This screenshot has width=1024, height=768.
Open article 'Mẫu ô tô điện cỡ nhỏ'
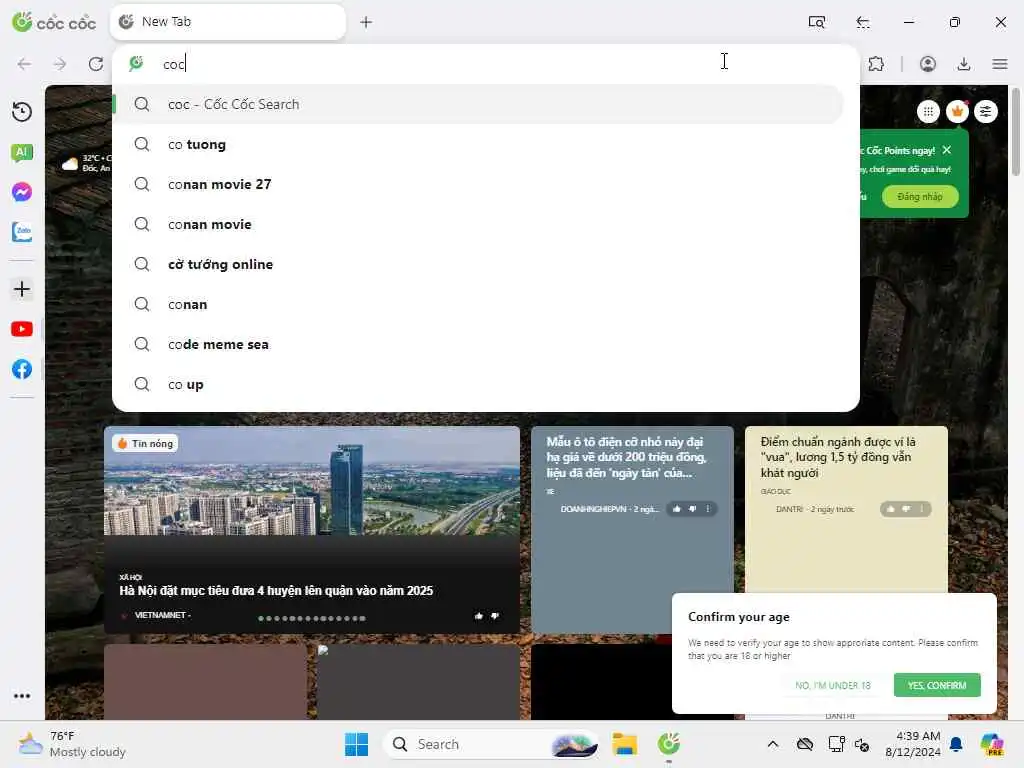click(x=626, y=457)
